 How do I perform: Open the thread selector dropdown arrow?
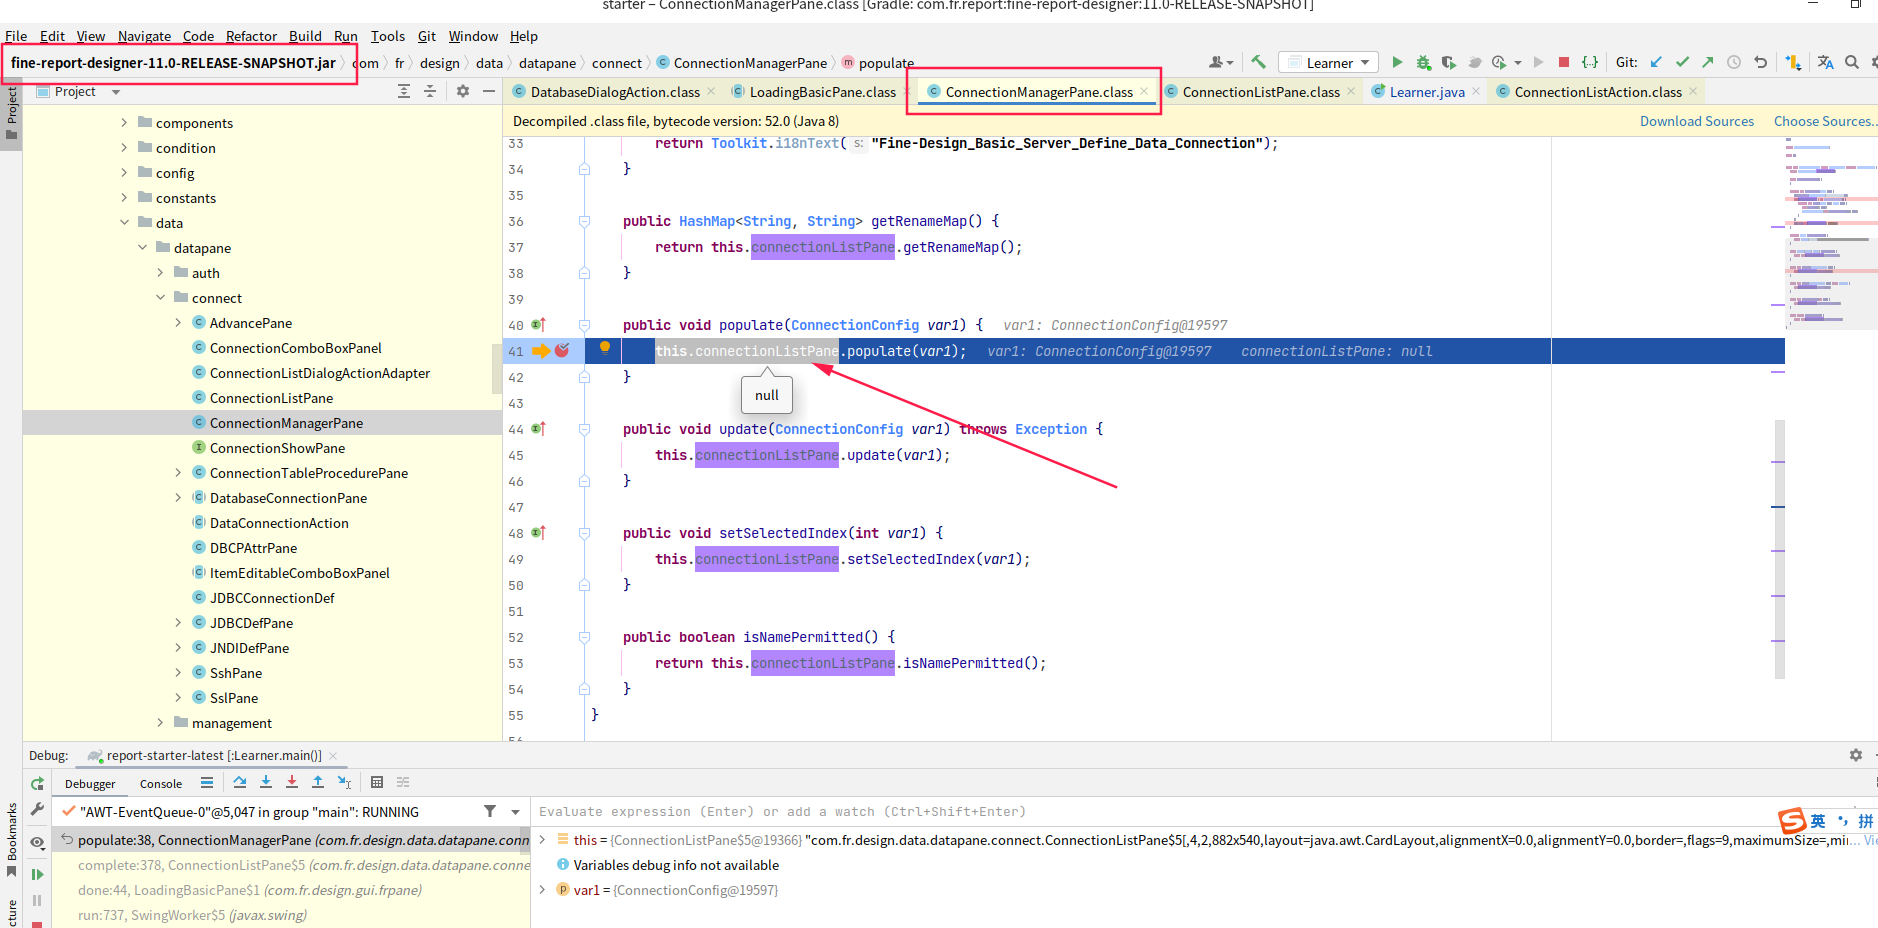516,812
